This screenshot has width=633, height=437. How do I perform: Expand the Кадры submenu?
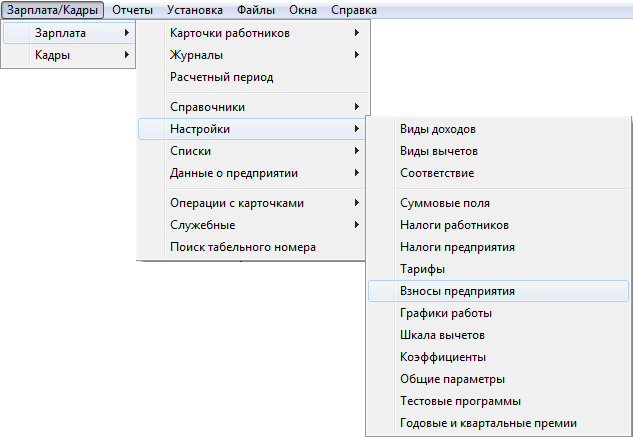68,55
